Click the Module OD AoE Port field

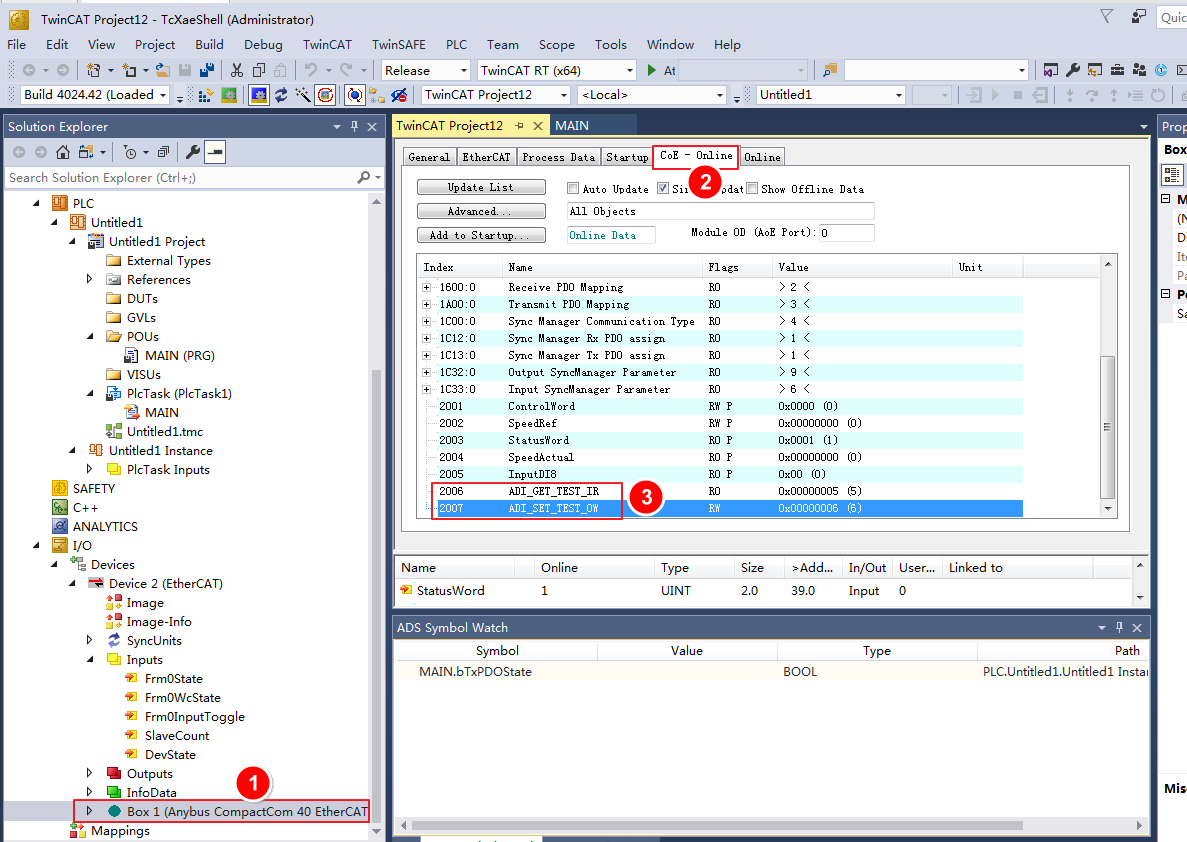pyautogui.click(x=846, y=233)
